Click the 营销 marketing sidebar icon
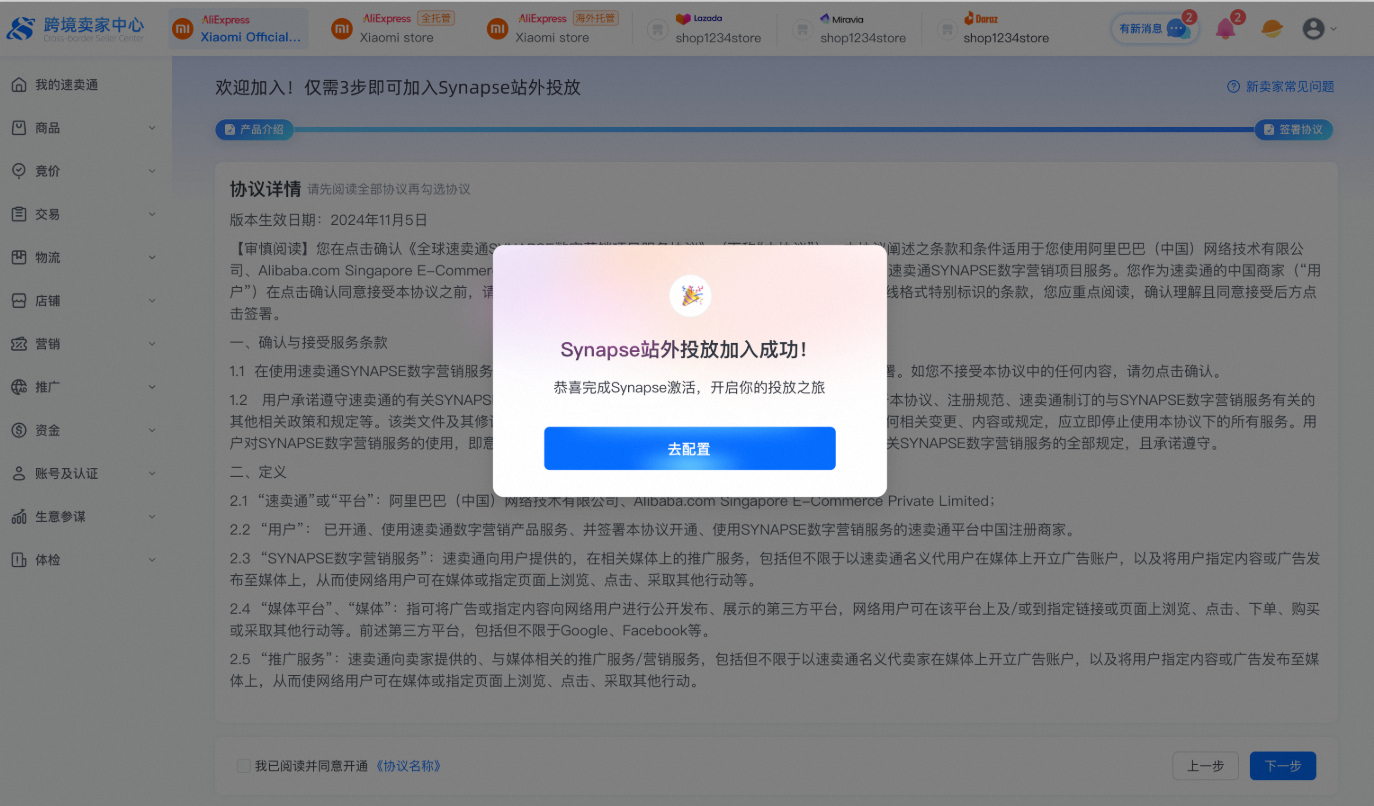Image resolution: width=1374 pixels, height=806 pixels. click(19, 344)
